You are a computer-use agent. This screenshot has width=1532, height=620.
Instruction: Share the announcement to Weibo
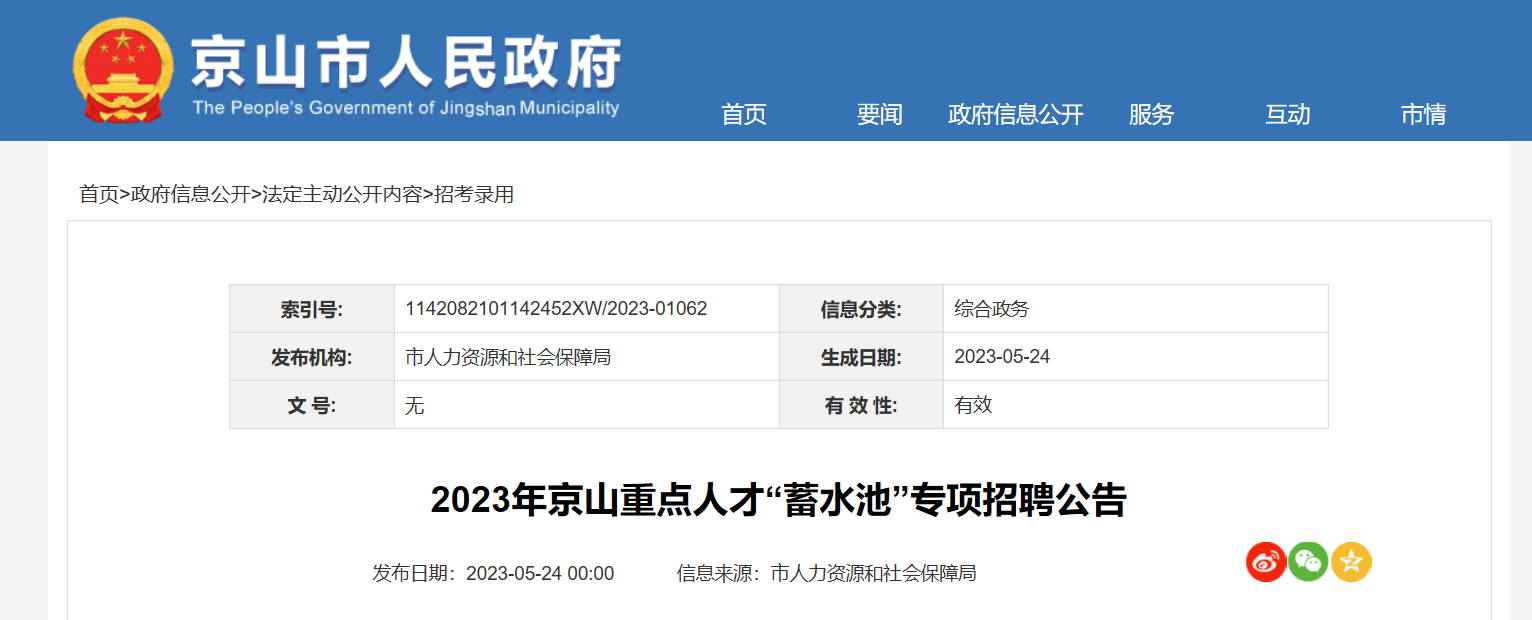pos(1266,562)
